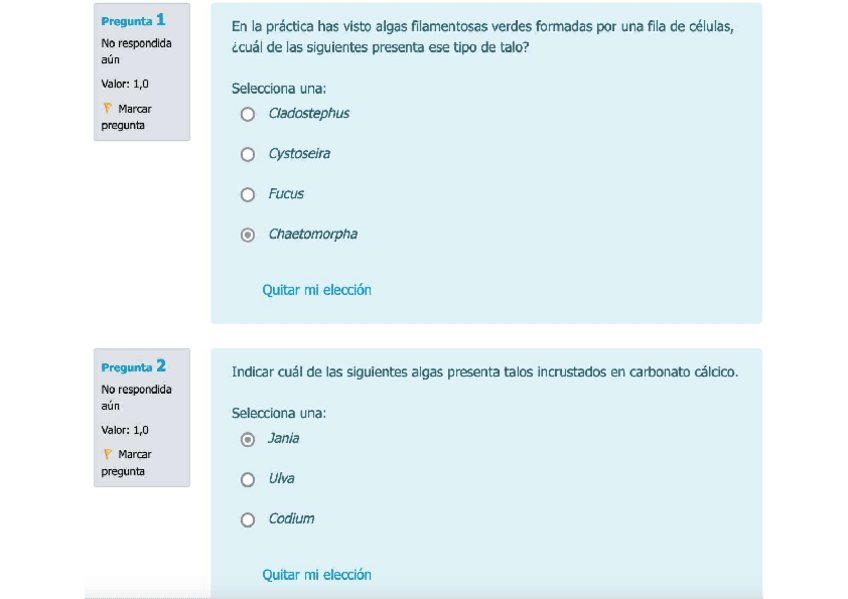Click the Codium answer label

click(291, 519)
